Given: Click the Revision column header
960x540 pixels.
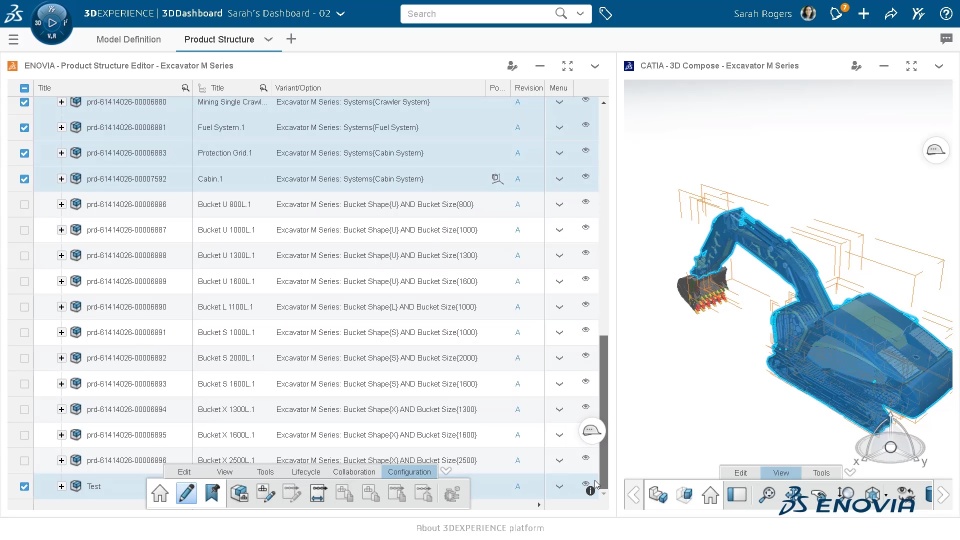Looking at the screenshot, I should click(x=528, y=88).
